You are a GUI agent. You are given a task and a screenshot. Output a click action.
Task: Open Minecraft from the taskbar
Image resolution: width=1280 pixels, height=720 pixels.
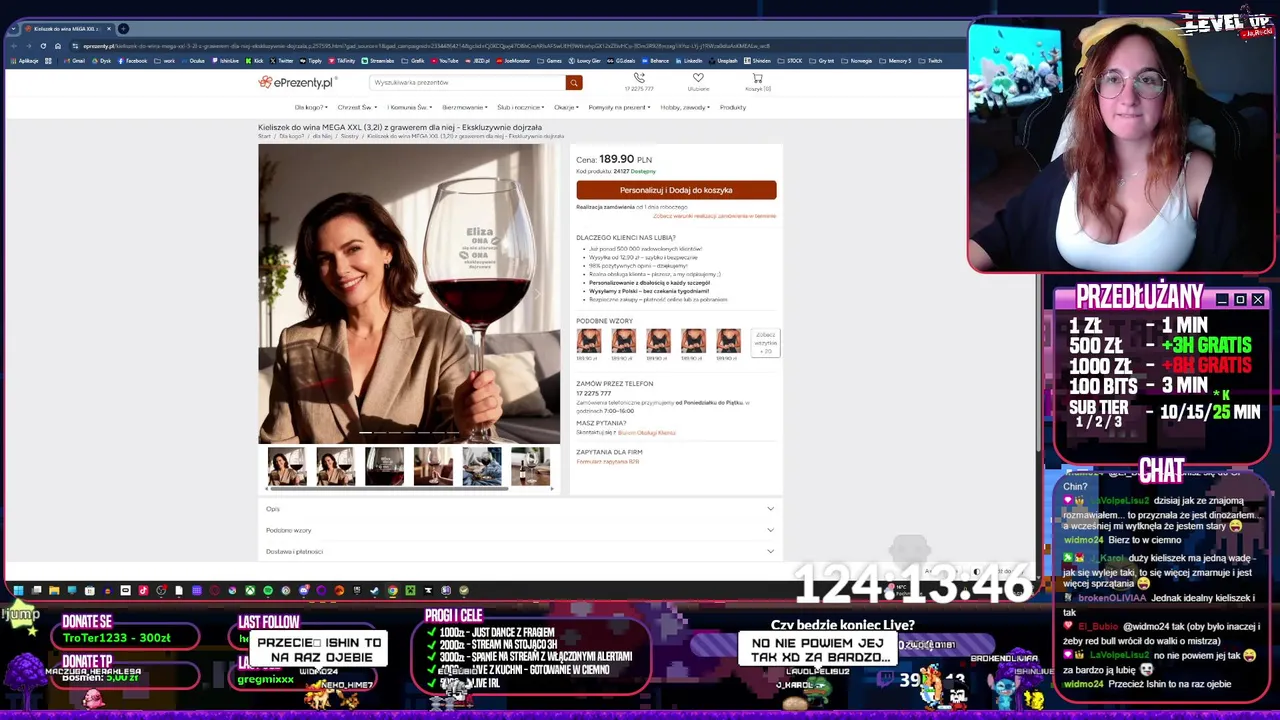click(410, 590)
